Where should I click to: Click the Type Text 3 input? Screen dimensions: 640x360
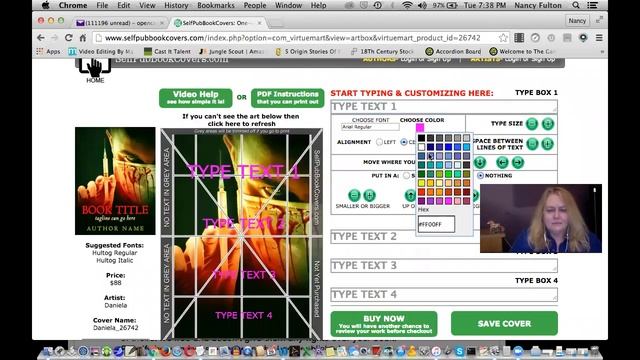click(444, 266)
